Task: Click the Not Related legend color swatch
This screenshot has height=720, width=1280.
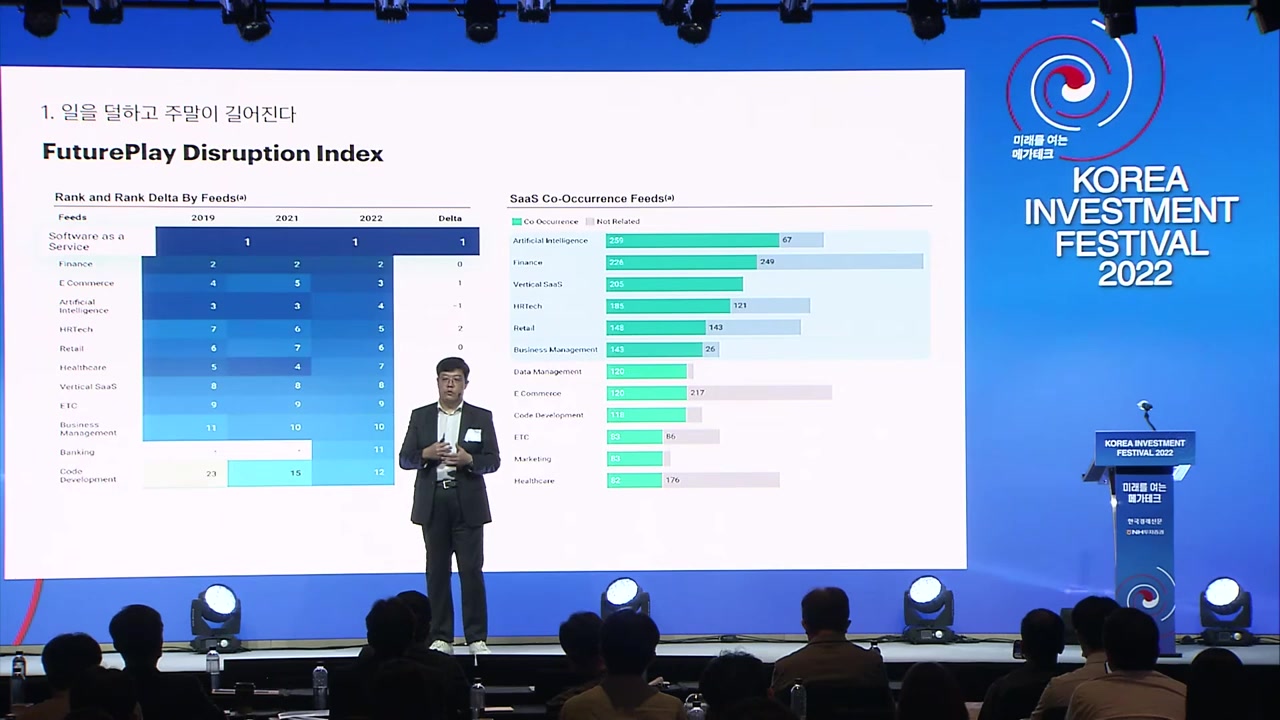Action: click(x=590, y=221)
